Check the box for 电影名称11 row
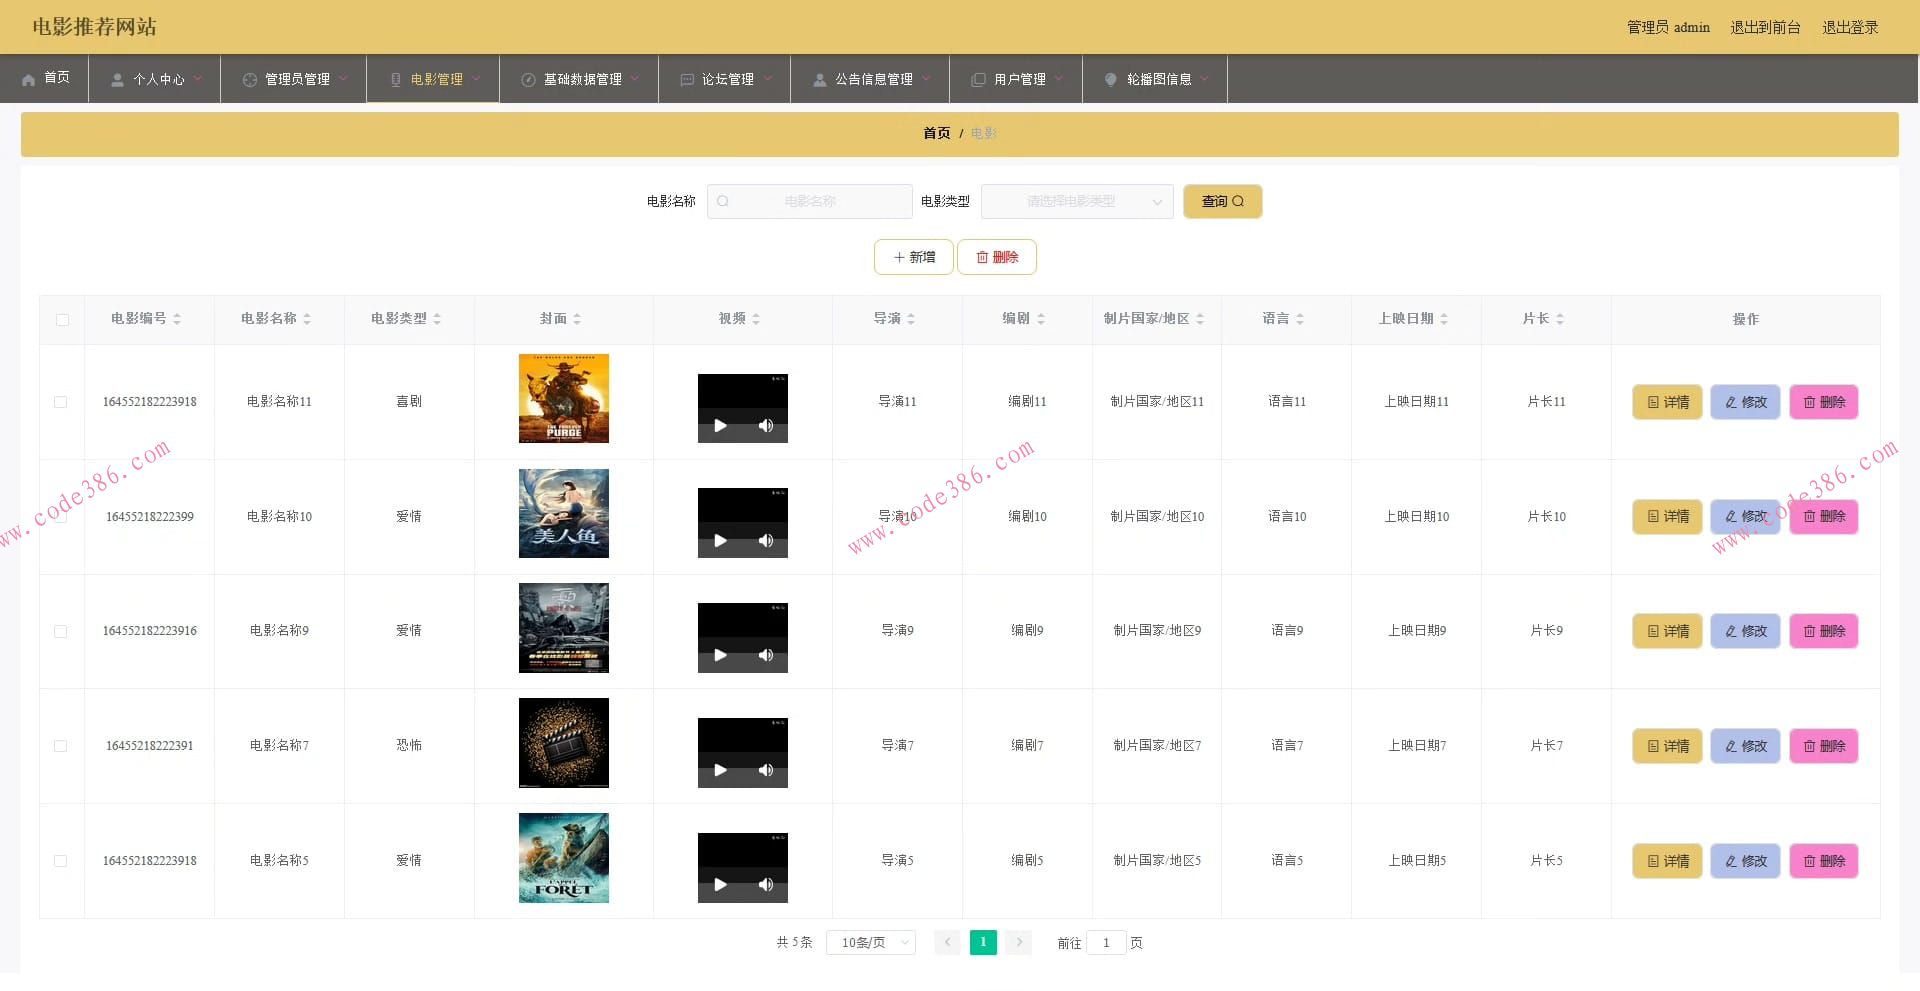 (x=61, y=402)
